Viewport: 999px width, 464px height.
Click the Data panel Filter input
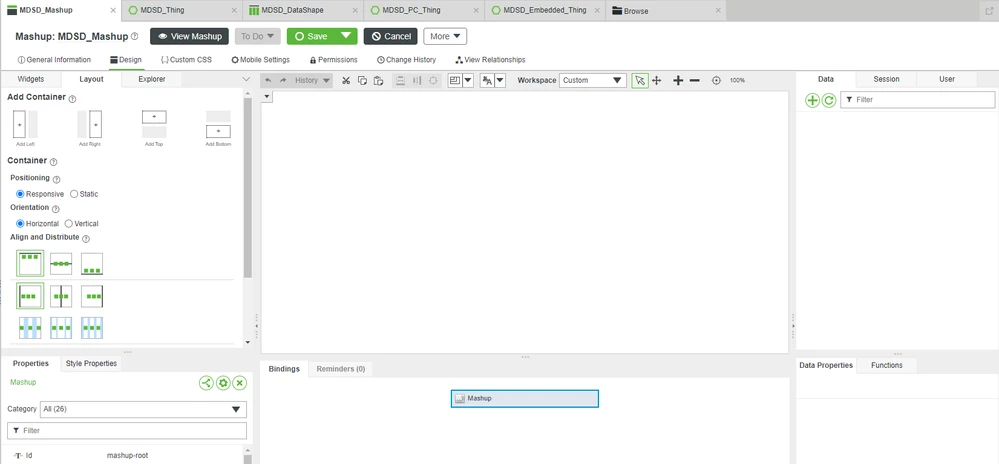[x=917, y=100]
